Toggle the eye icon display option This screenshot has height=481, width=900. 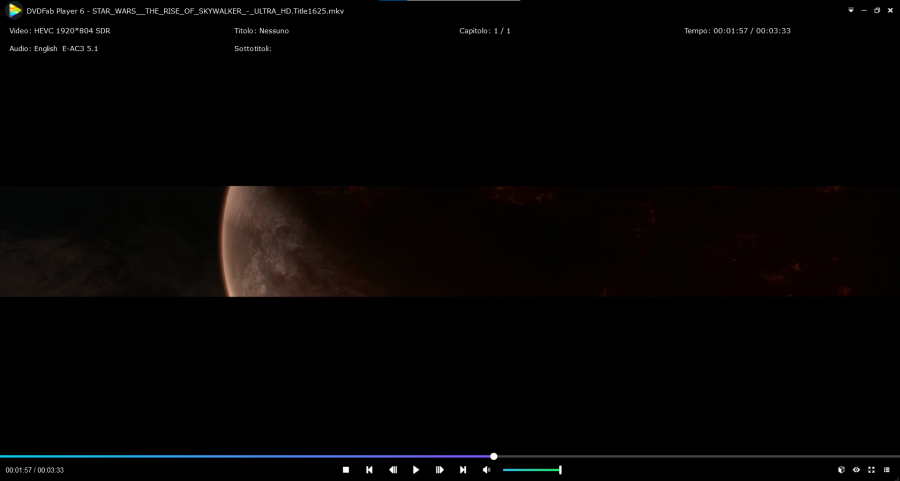856,470
